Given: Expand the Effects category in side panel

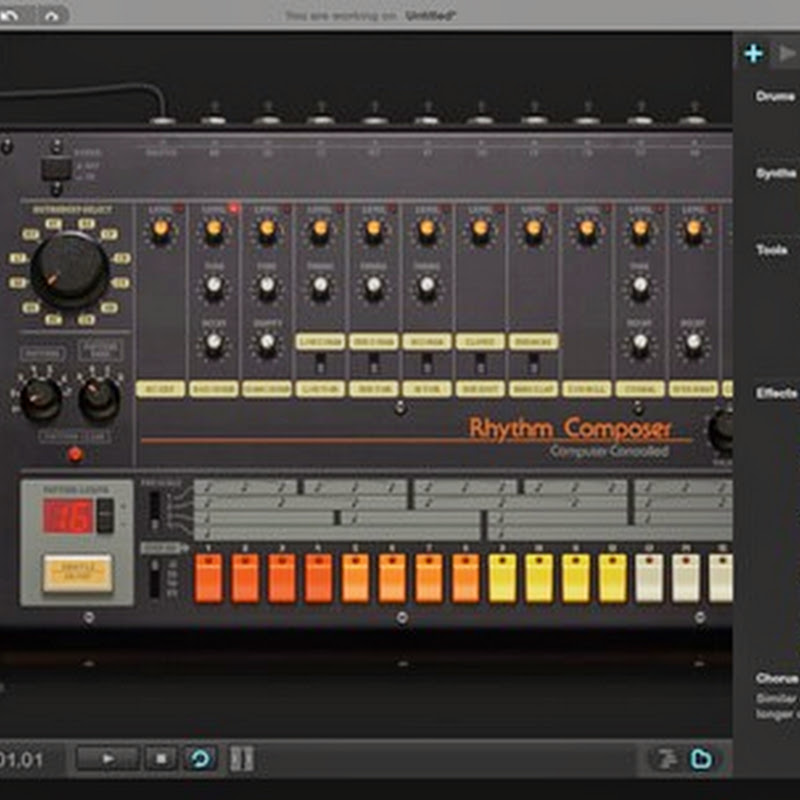Looking at the screenshot, I should (776, 393).
